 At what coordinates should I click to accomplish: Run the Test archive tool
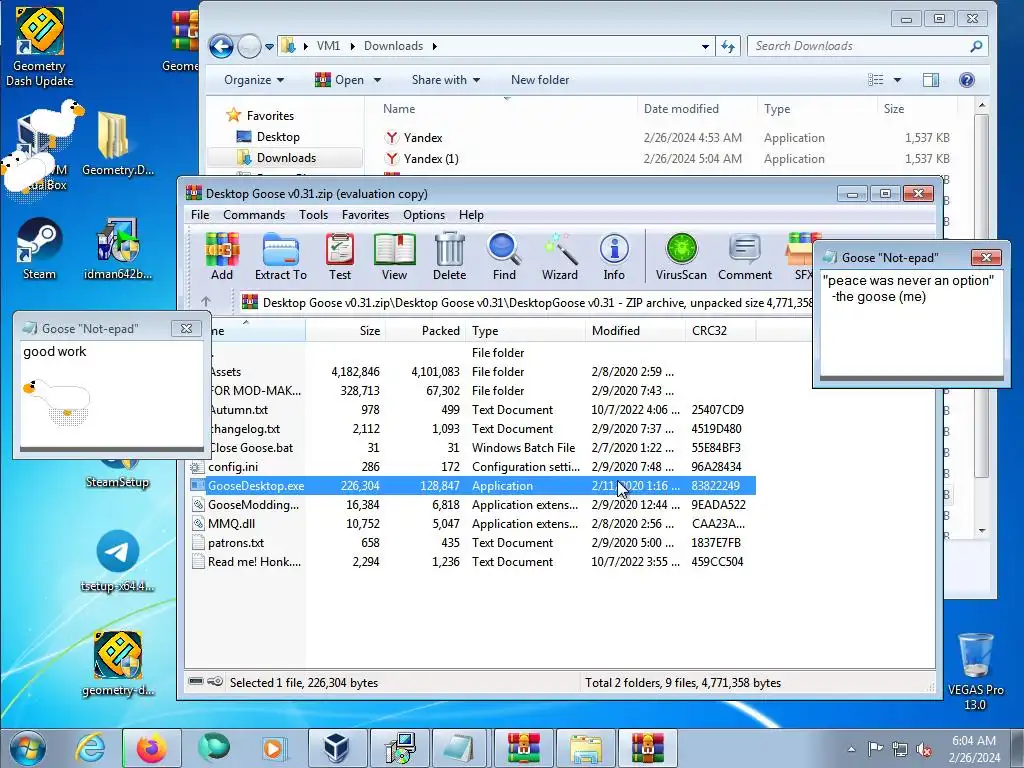[340, 257]
